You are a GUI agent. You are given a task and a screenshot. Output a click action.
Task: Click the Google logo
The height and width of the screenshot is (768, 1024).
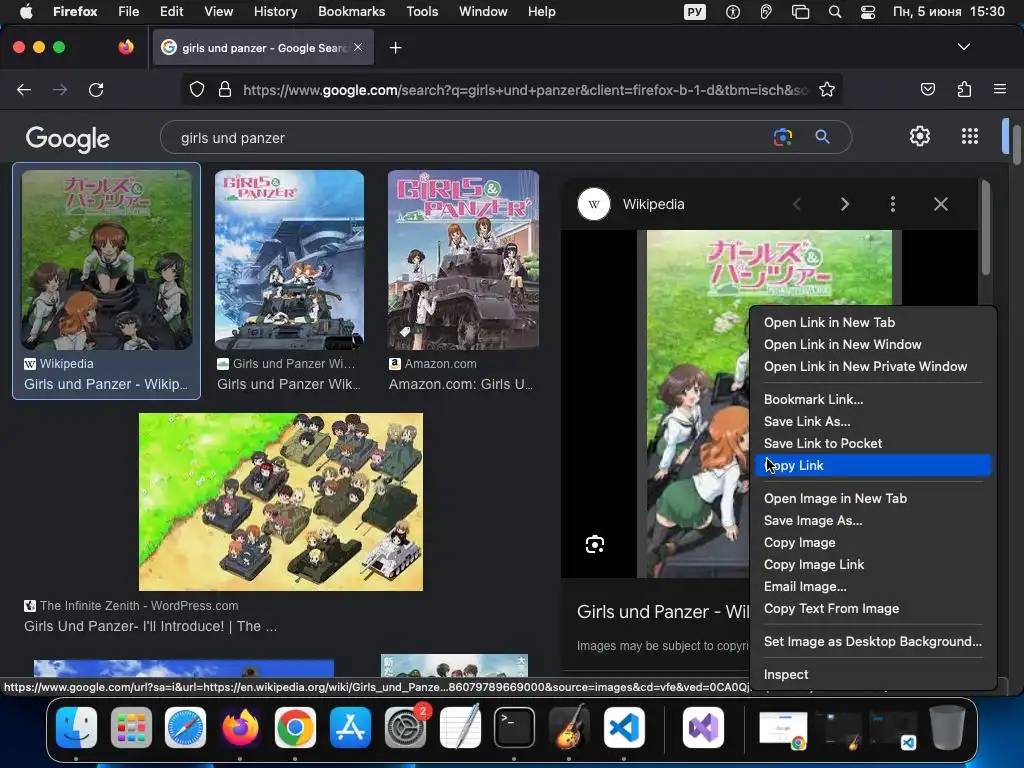[x=68, y=138]
